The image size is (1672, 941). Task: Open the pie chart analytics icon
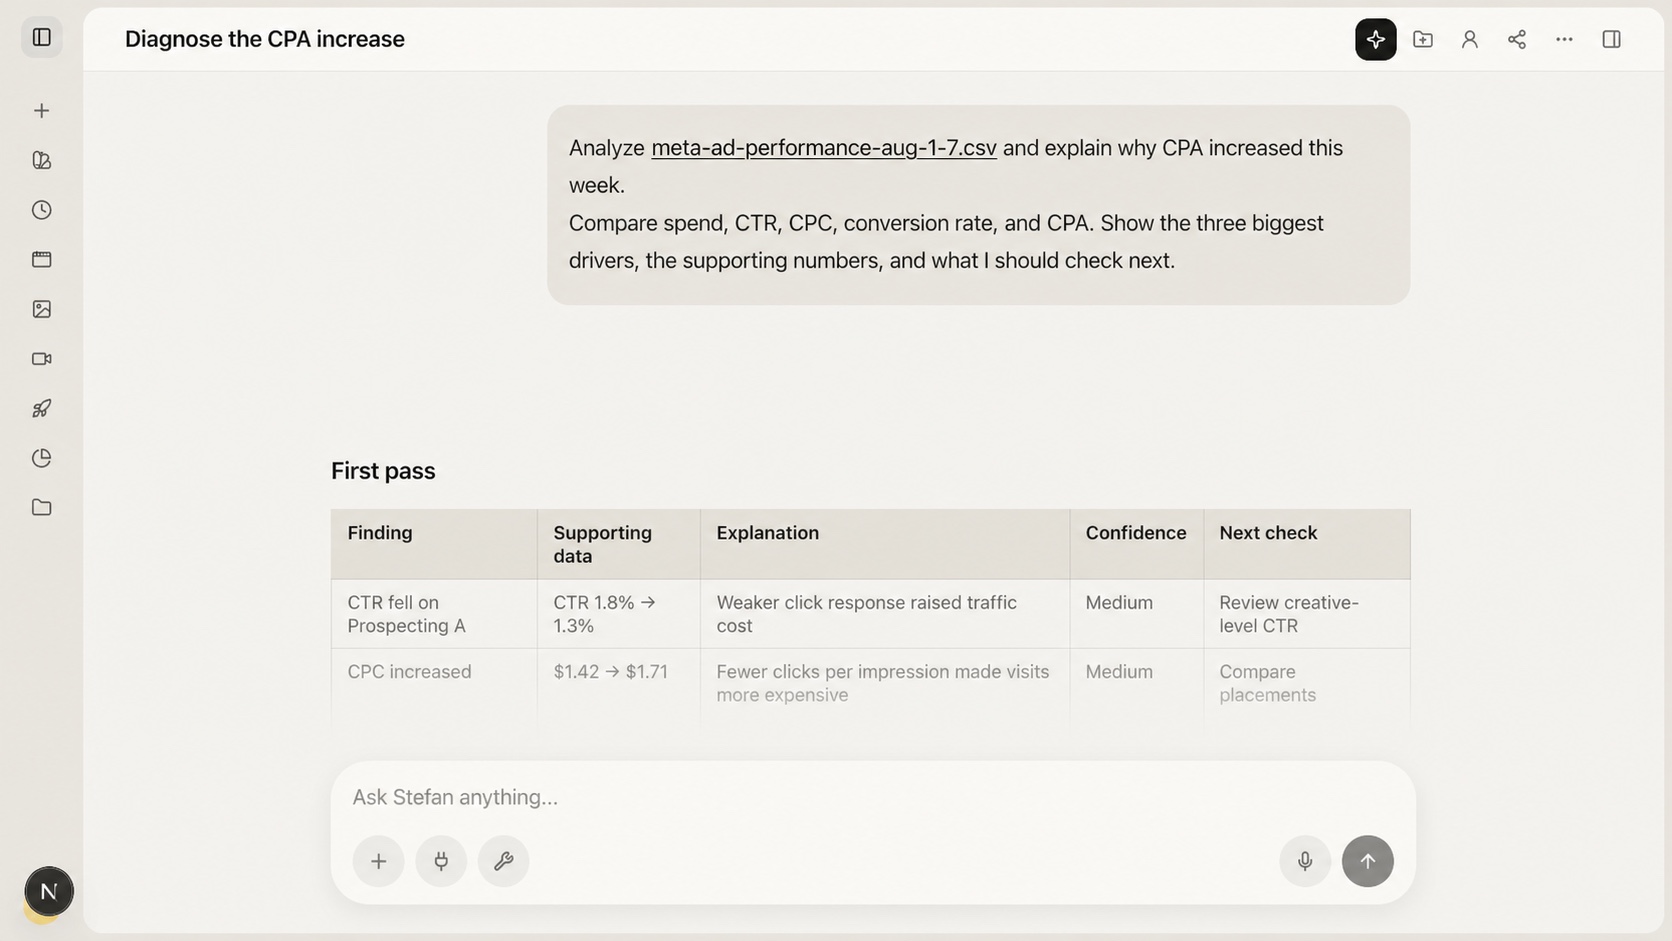42,458
